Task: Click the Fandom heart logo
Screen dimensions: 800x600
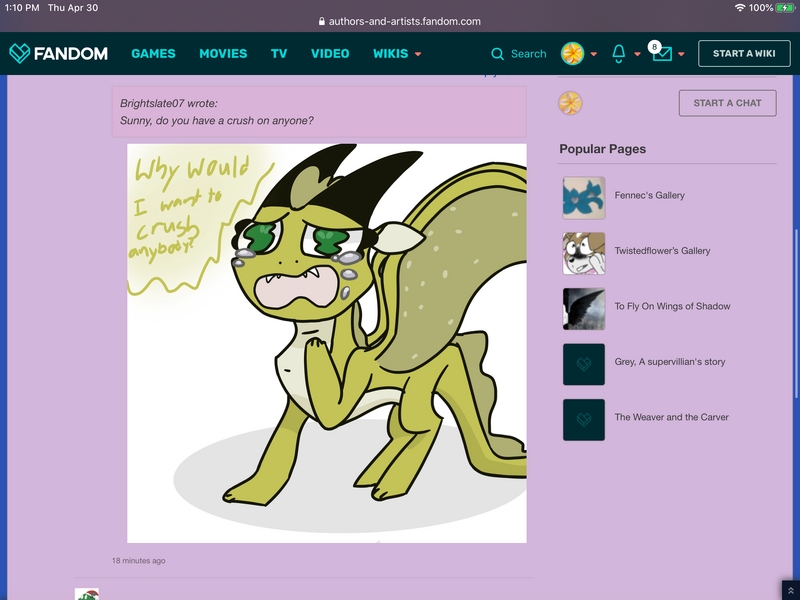Action: 20,54
